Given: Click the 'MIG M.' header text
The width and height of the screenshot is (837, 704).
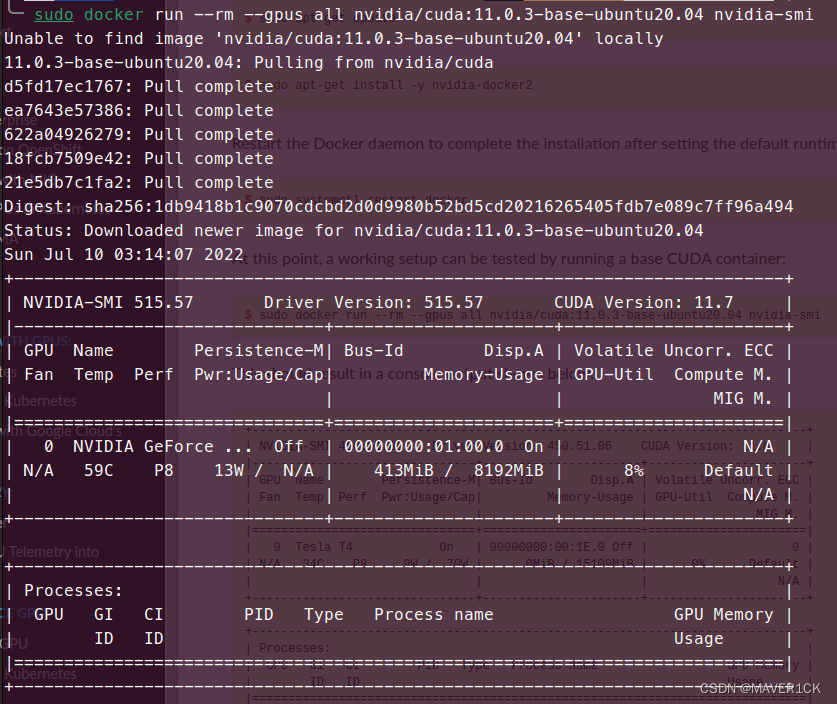Looking at the screenshot, I should pos(743,399).
